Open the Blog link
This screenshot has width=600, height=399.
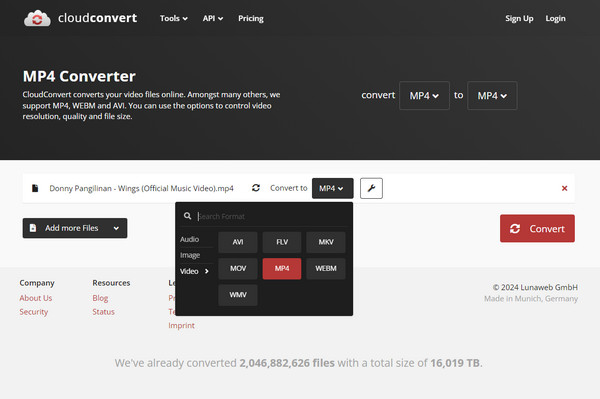point(100,298)
